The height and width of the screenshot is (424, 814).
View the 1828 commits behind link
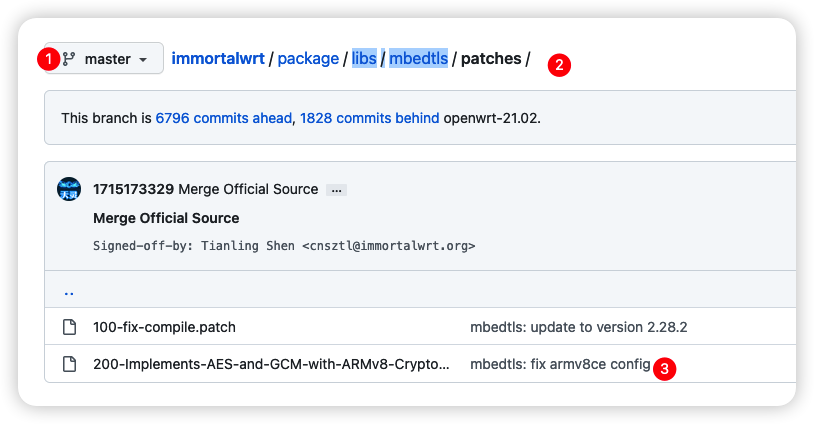pos(370,118)
